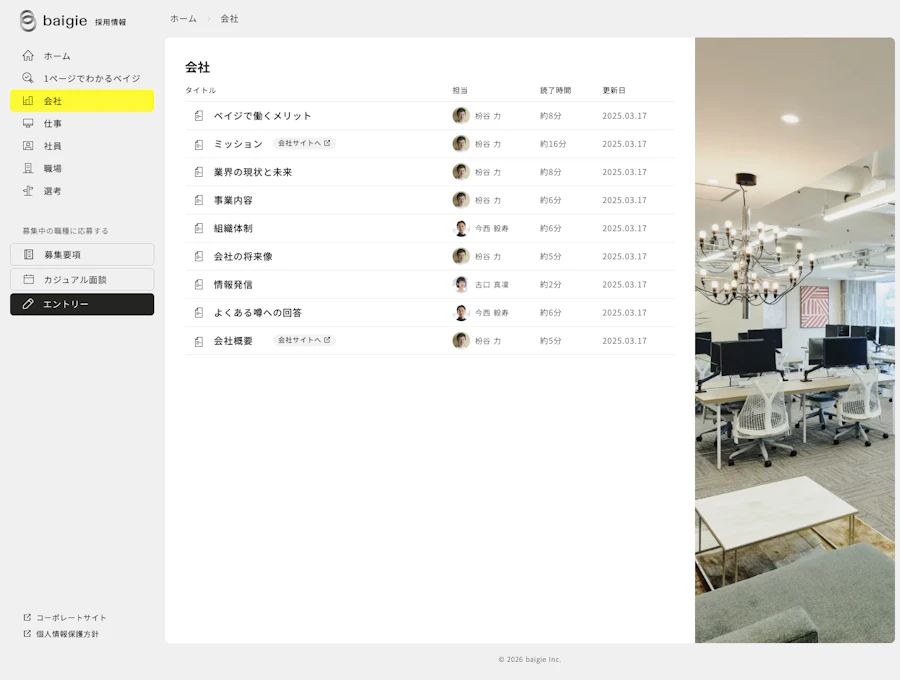Click the pencil icon on エントリー button

28,304
